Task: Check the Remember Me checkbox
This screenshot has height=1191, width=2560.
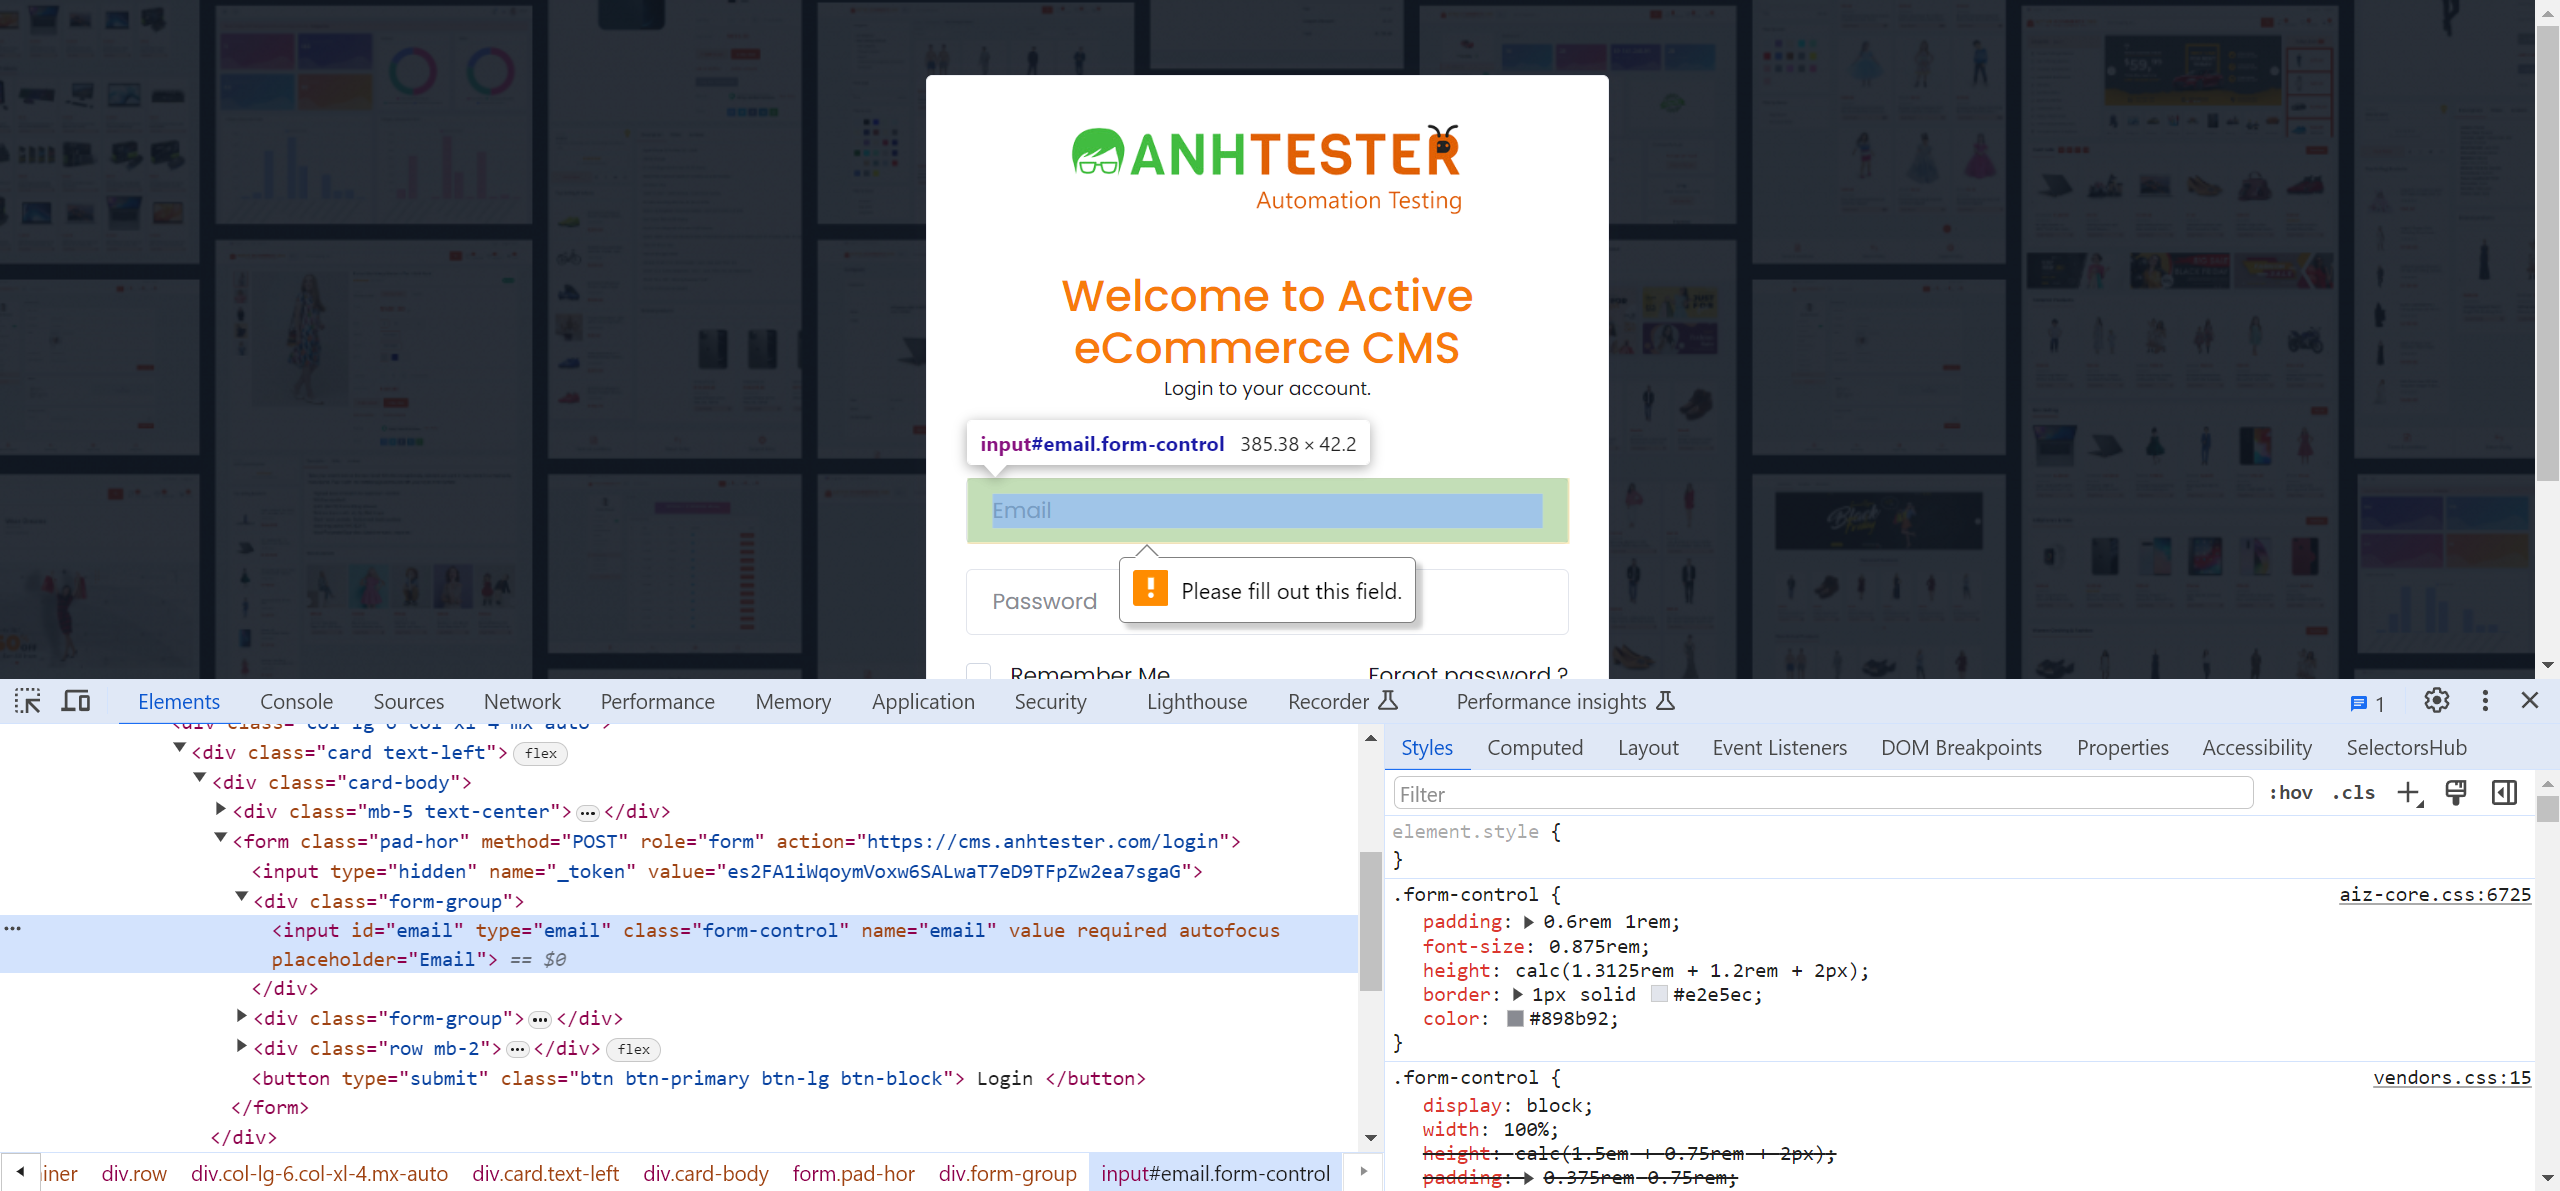Action: 979,672
